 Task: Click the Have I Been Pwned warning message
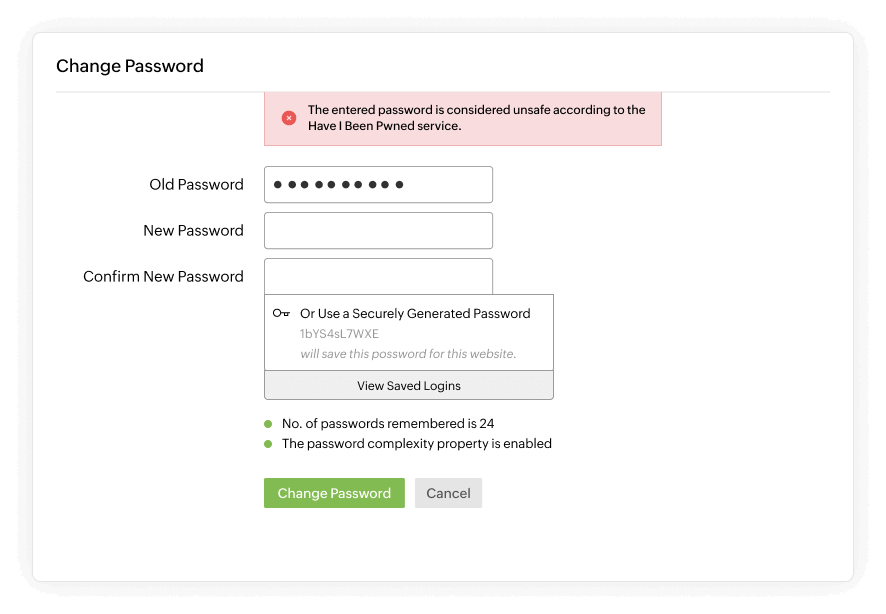(x=474, y=118)
